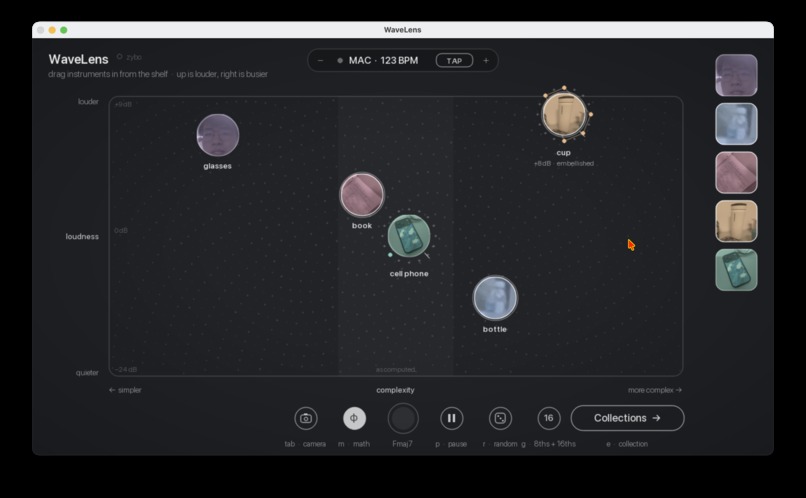
Task: Click the 'louder' axis label
Action: click(88, 102)
